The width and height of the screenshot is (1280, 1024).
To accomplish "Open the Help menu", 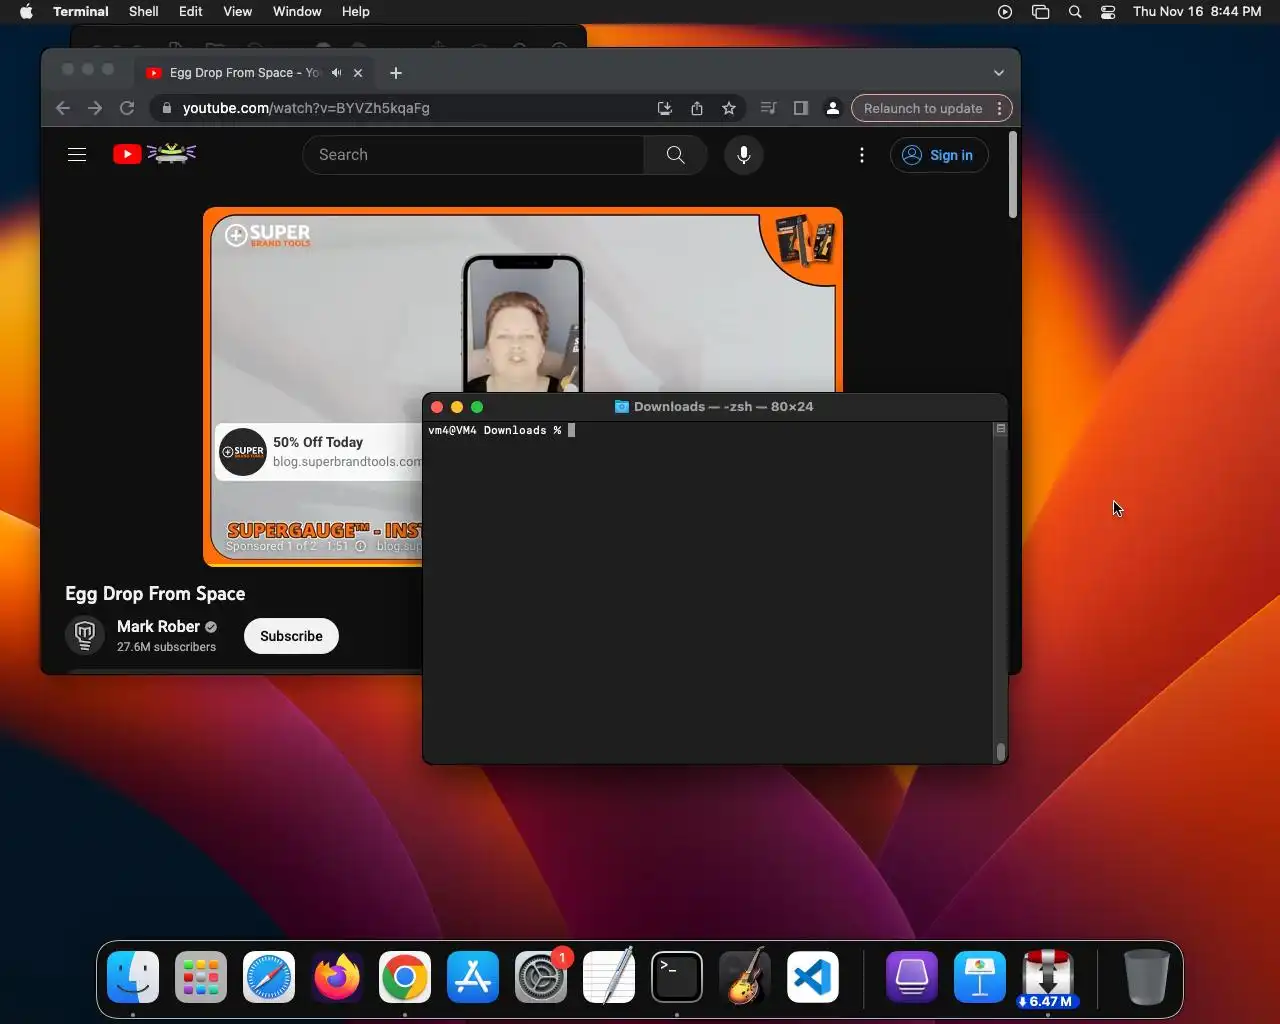I will point(356,12).
